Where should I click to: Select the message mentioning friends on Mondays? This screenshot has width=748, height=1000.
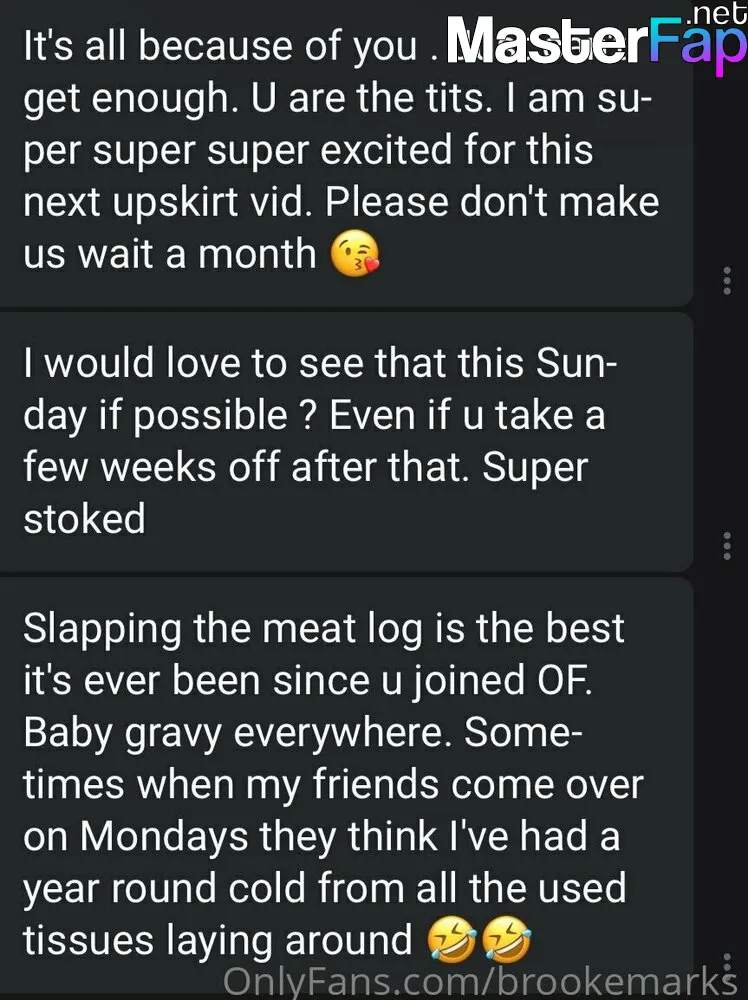(346, 788)
